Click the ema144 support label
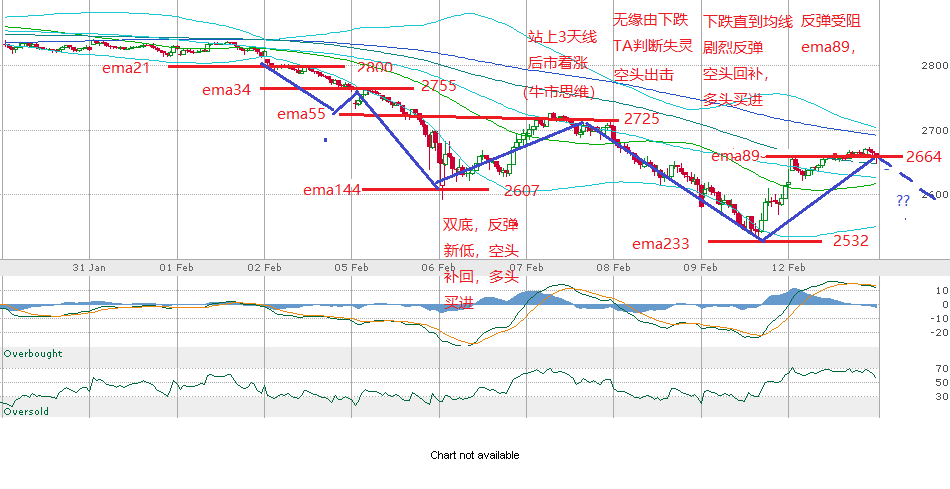Screen dimensions: 950x489 (331, 189)
